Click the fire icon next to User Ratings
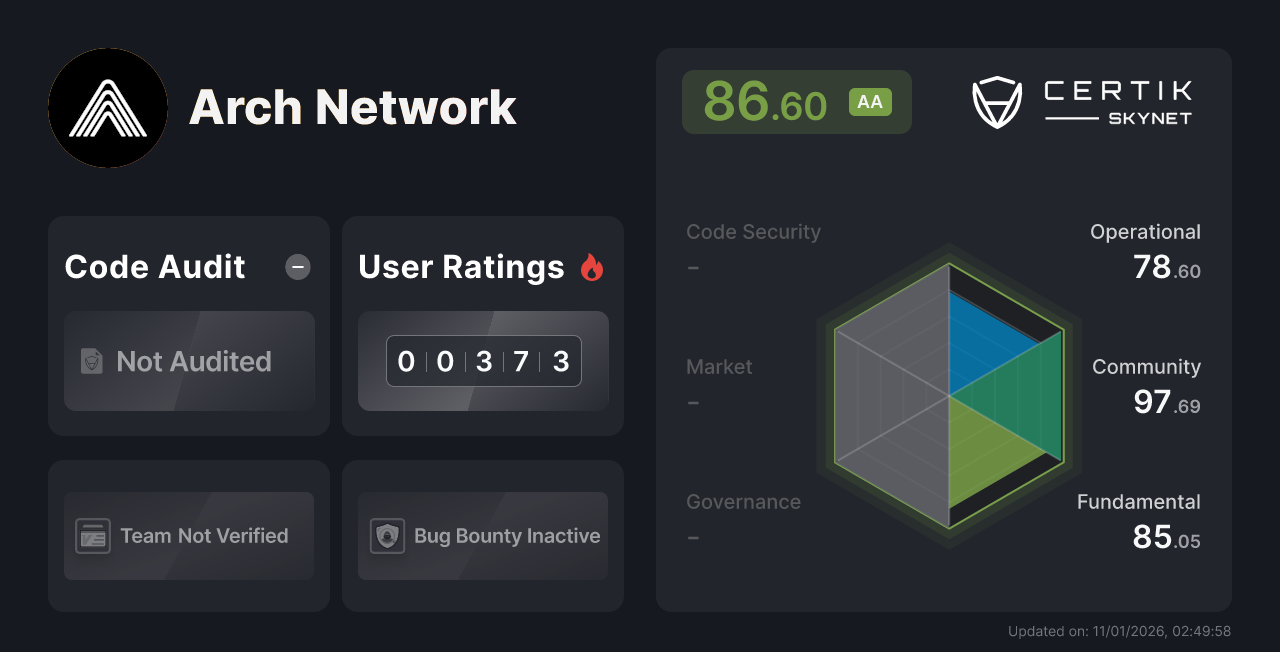The image size is (1280, 652). tap(592, 266)
